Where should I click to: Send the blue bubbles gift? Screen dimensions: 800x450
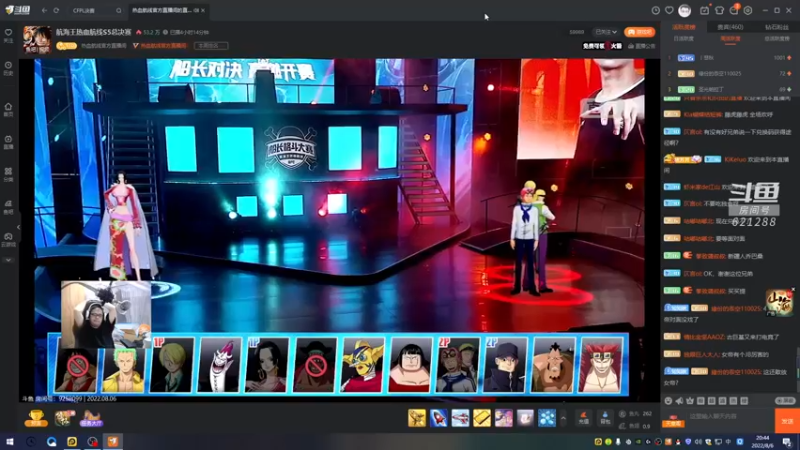[547, 418]
